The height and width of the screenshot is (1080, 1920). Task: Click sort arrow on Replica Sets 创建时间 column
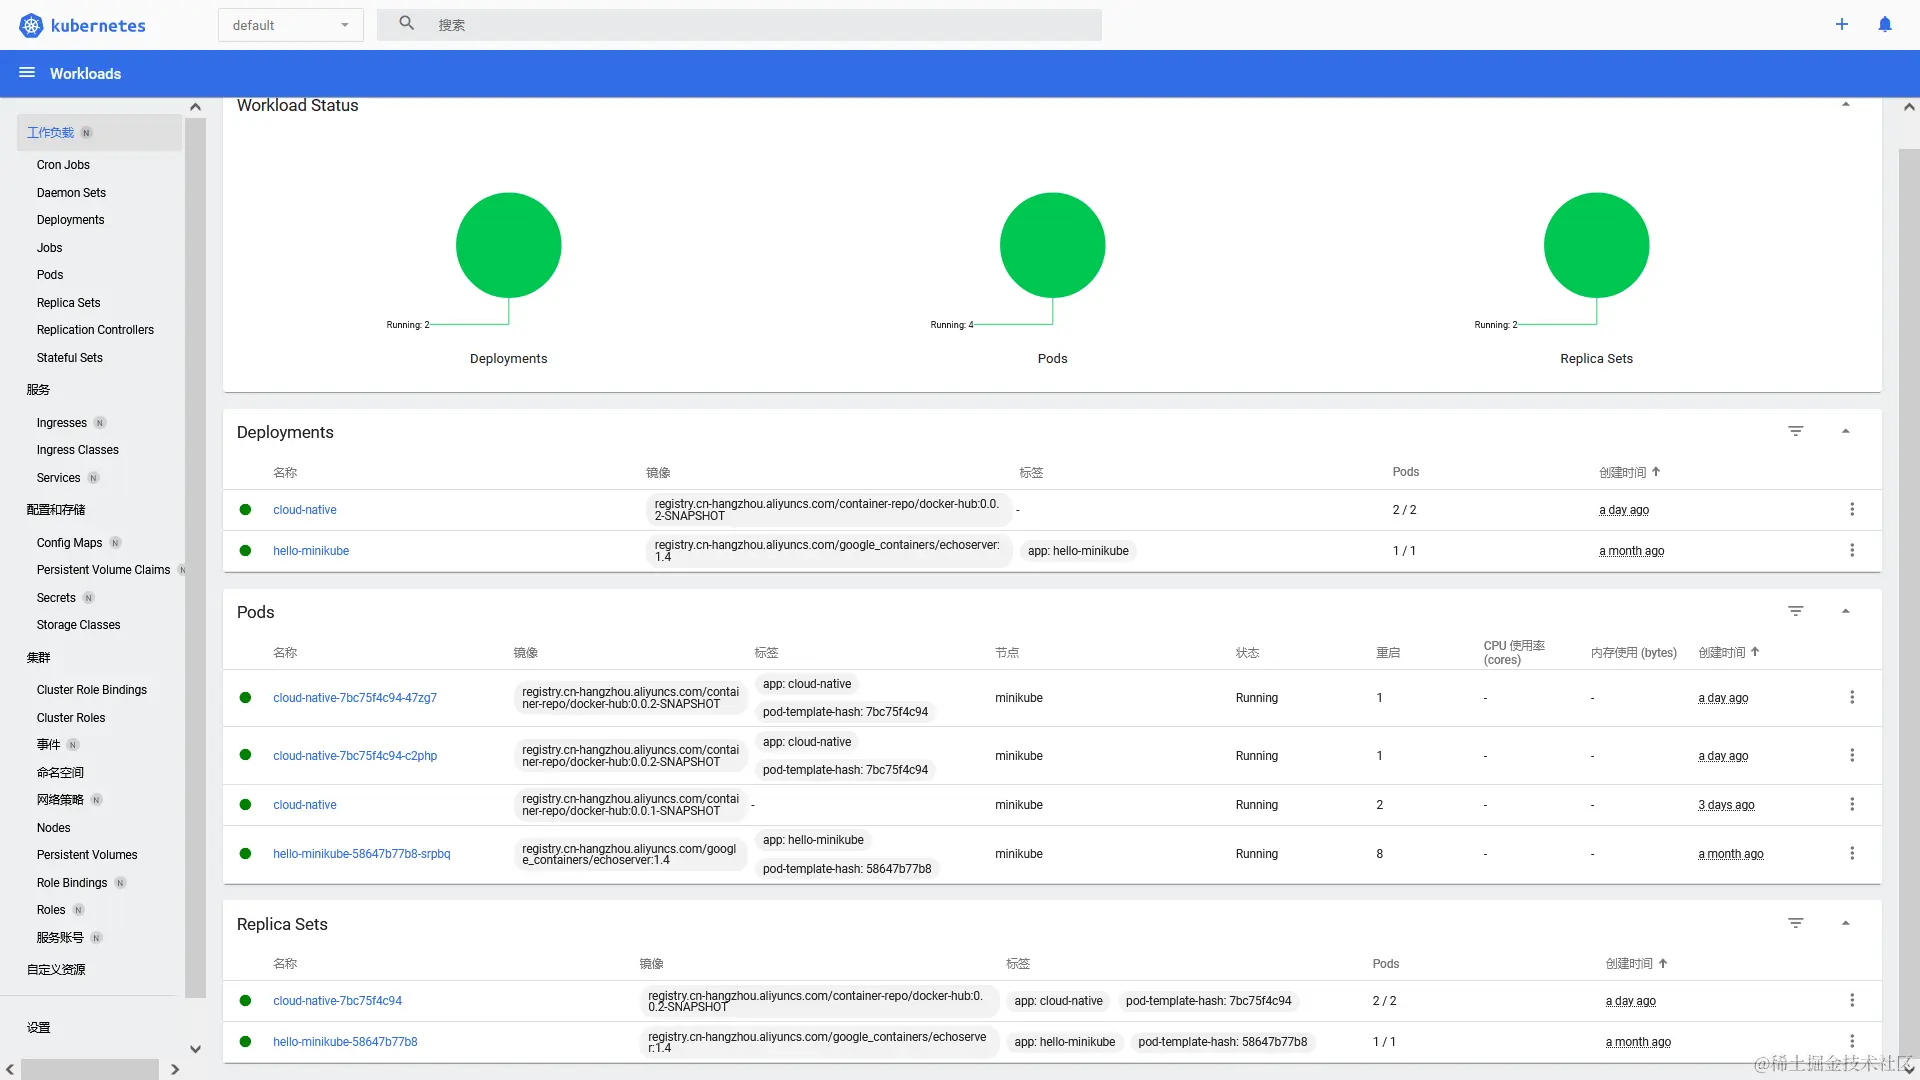tap(1663, 964)
